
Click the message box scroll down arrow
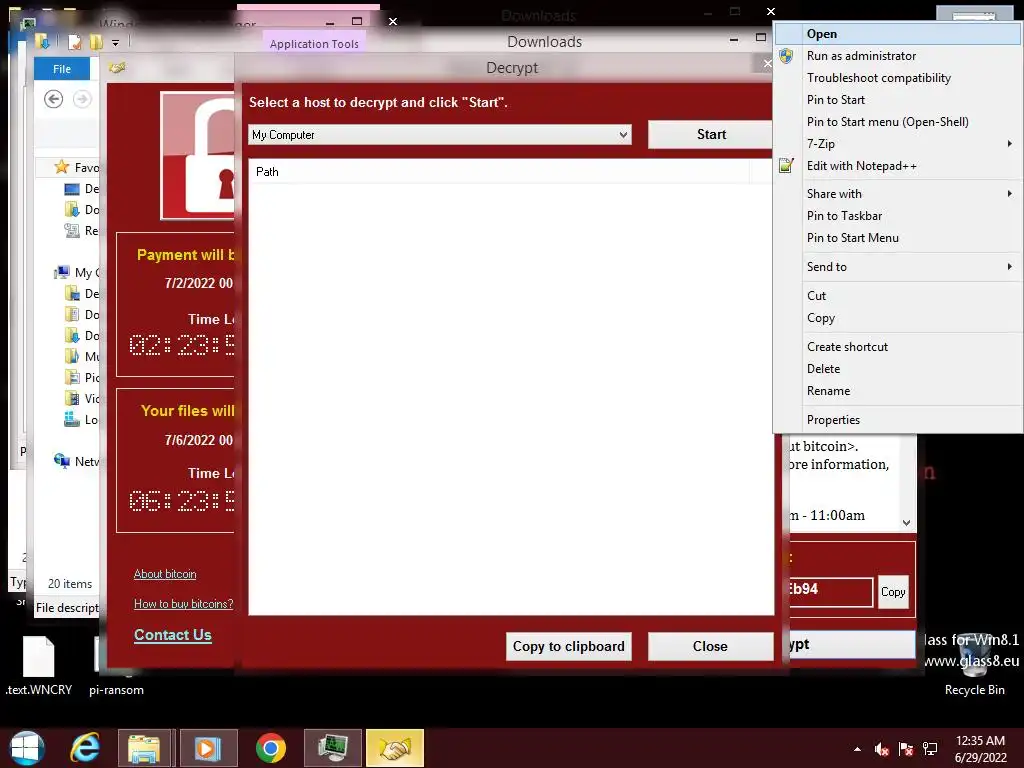point(906,522)
